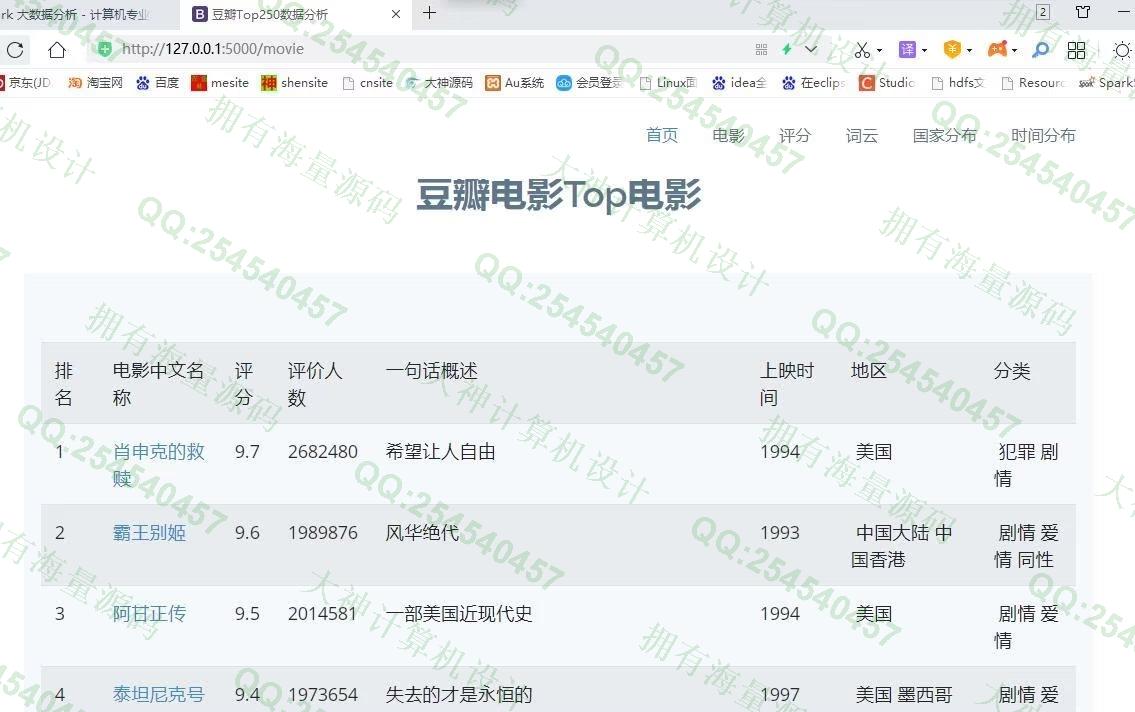Open the idea bookmark
This screenshot has width=1135, height=712.
[x=739, y=82]
